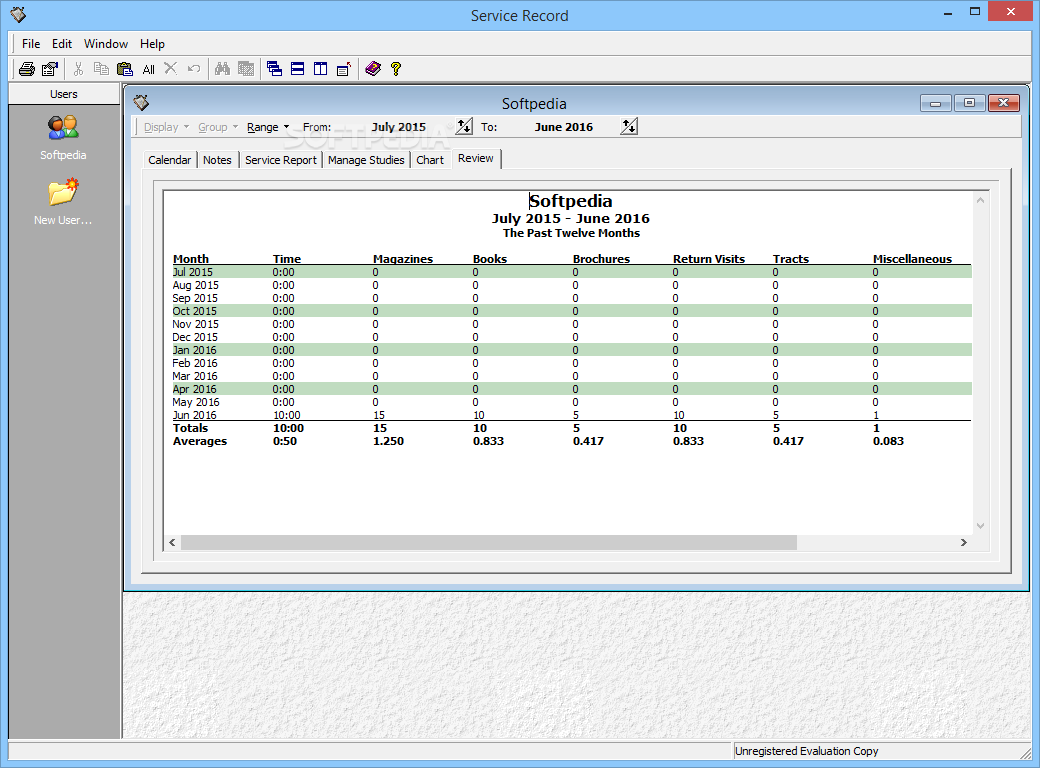Open the Window menu

tap(105, 44)
